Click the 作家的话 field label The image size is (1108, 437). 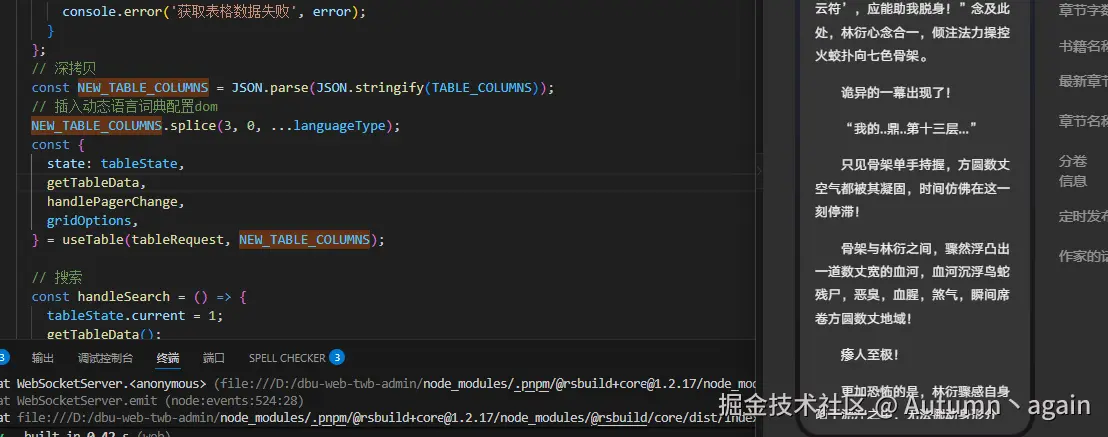1083,256
